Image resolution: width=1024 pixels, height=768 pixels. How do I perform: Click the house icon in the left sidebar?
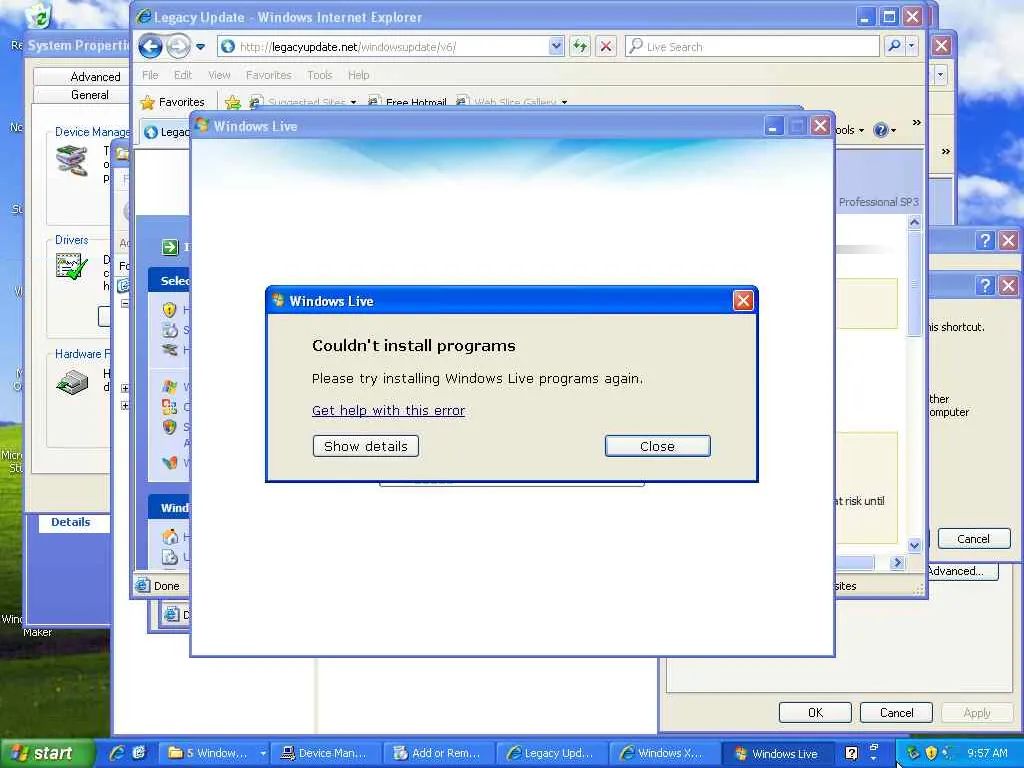170,536
